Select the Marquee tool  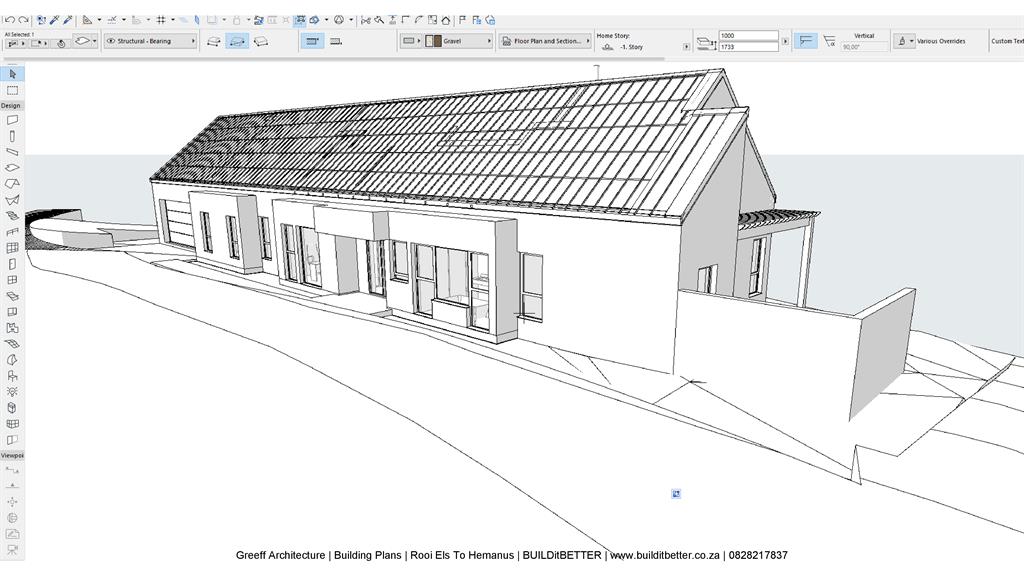coord(12,90)
